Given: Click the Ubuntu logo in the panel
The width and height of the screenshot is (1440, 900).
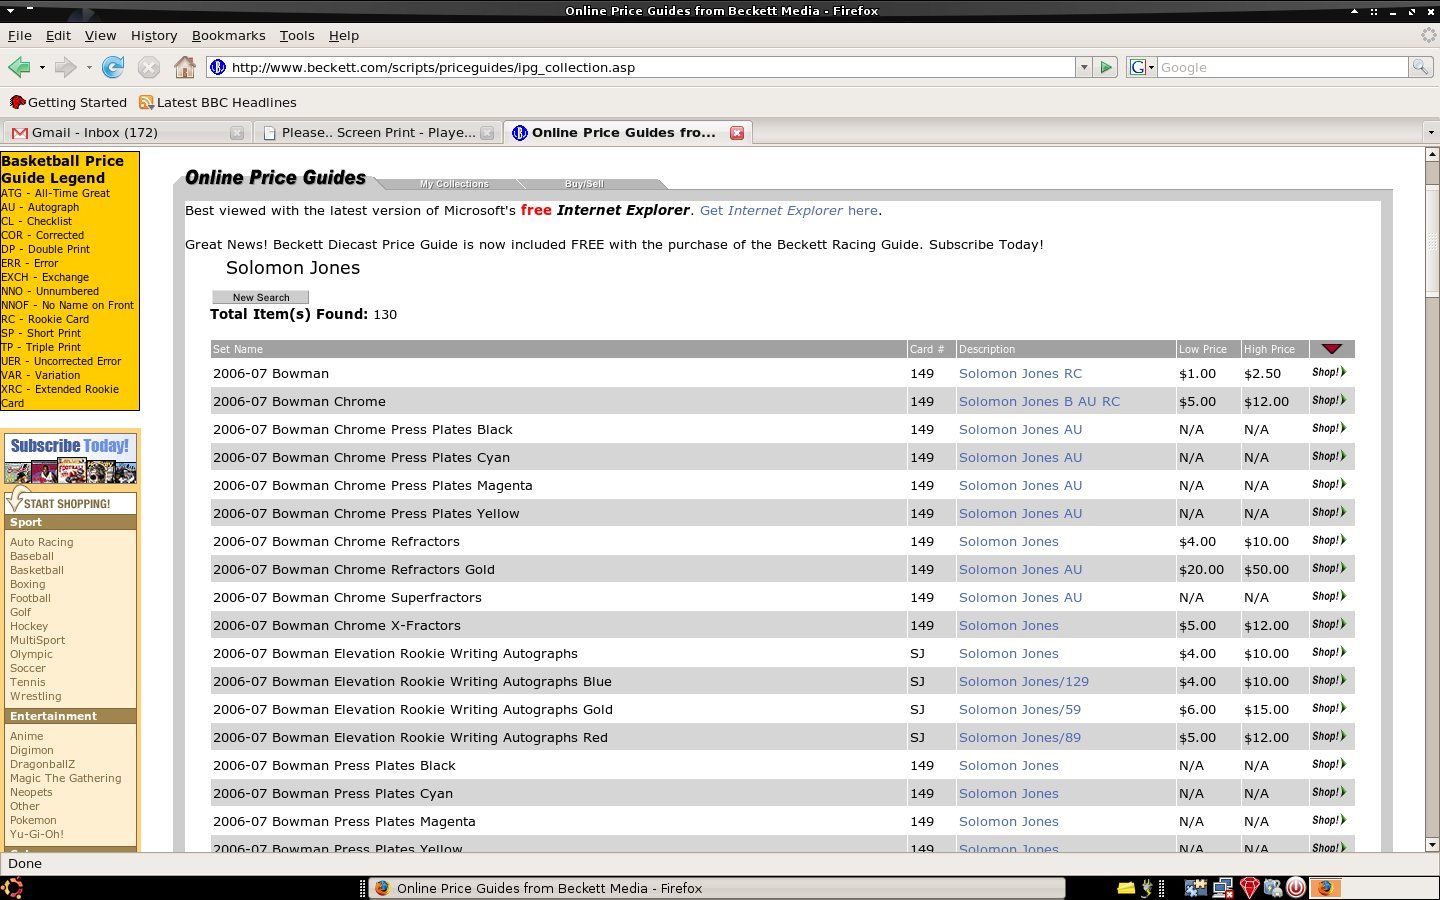Looking at the screenshot, I should [x=12, y=887].
